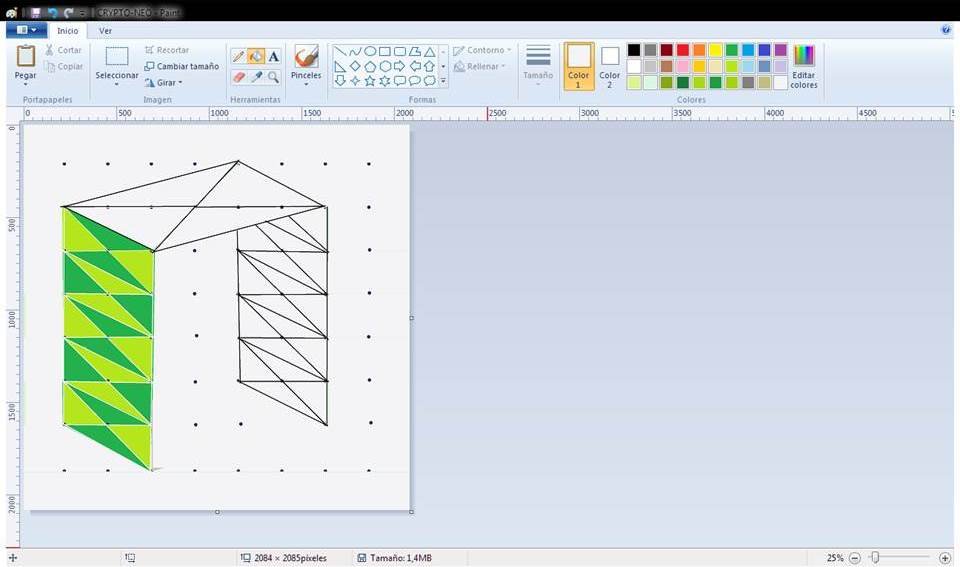Image resolution: width=960 pixels, height=567 pixels.
Task: Select the Magnifier tool
Action: [x=273, y=77]
